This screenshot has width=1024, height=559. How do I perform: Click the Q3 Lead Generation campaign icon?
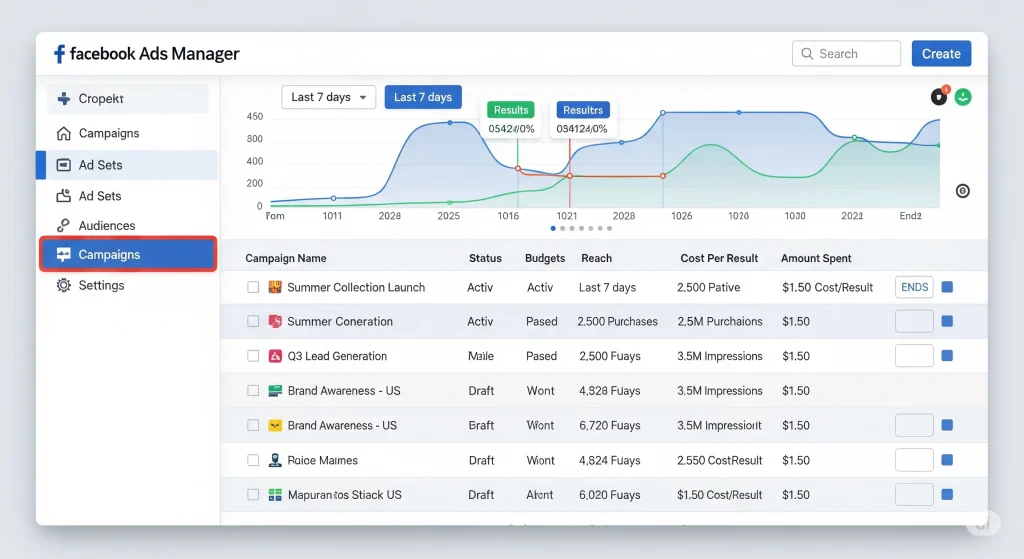(275, 356)
